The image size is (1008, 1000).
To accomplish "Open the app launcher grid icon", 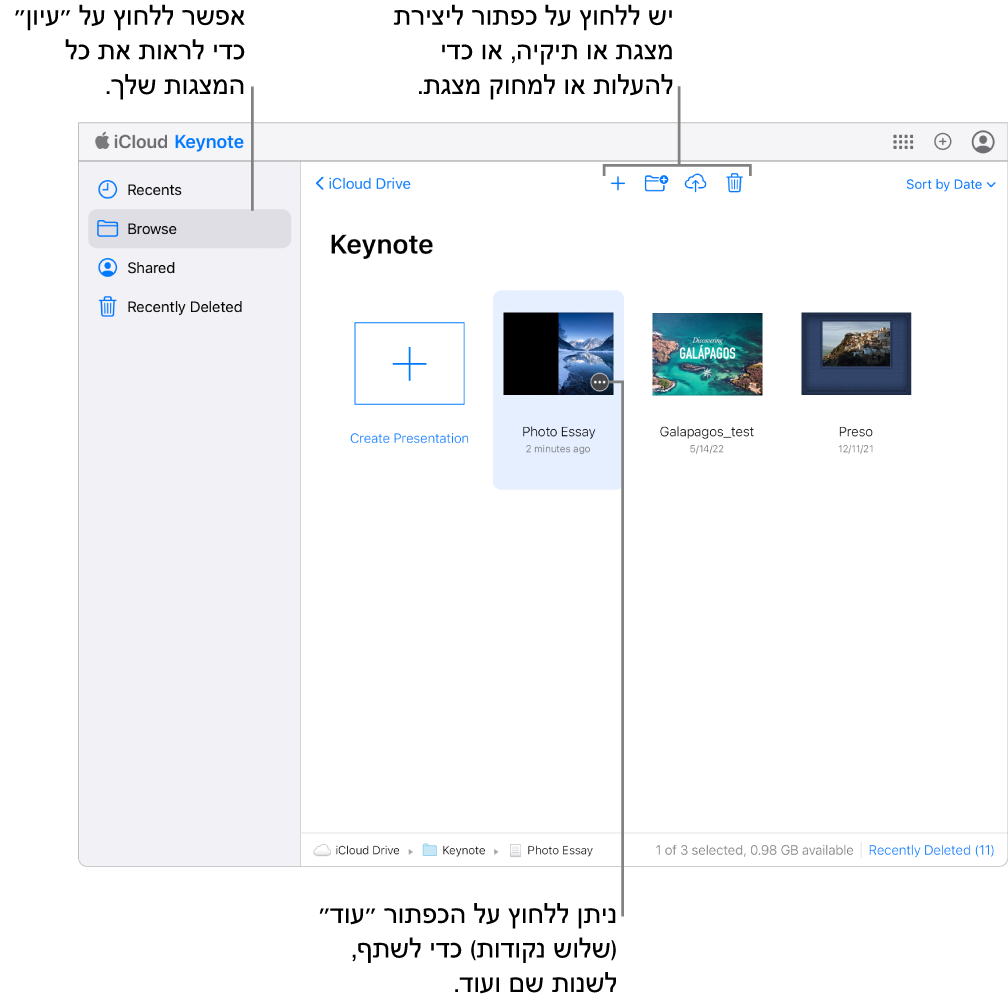I will tap(903, 141).
